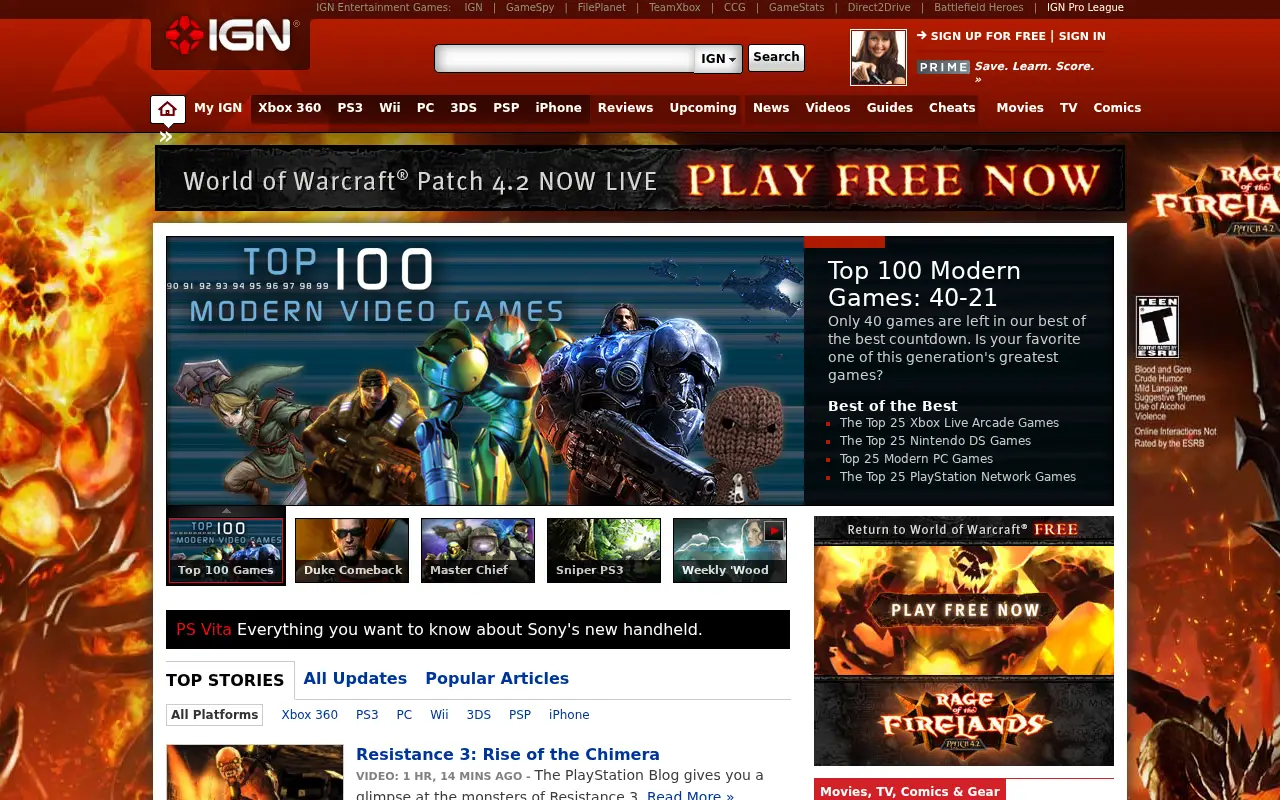1280x800 pixels.
Task: Open the Resistance 3: Rise of the Chimera headline
Action: (x=508, y=755)
